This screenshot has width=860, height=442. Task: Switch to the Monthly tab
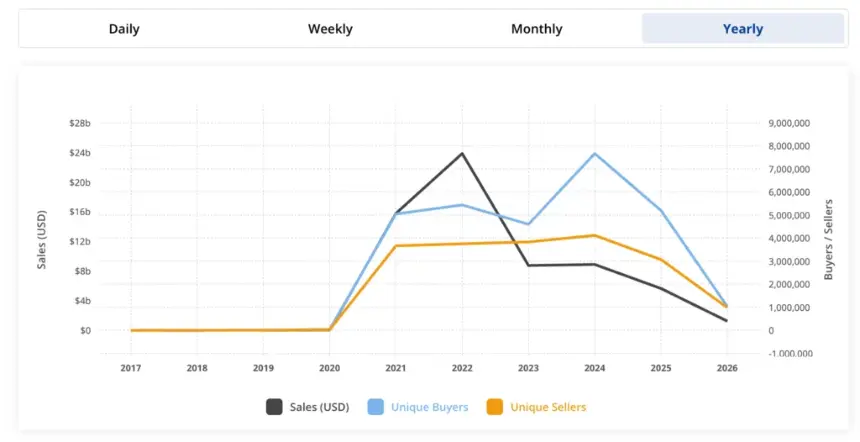(536, 29)
